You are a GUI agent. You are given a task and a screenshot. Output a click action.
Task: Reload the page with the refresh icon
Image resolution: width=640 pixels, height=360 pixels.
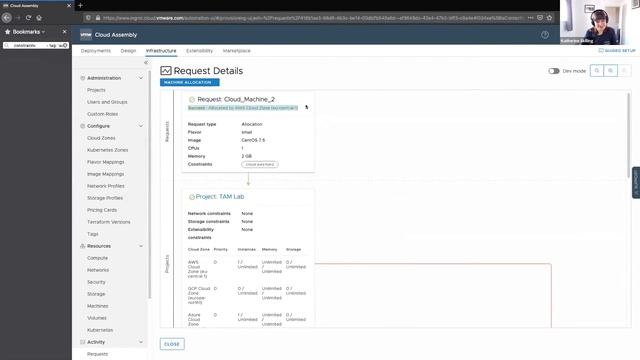point(28,18)
